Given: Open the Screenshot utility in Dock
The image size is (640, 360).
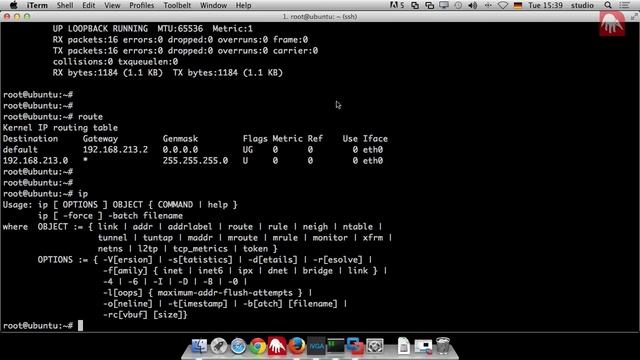Looking at the screenshot, I should (374, 346).
